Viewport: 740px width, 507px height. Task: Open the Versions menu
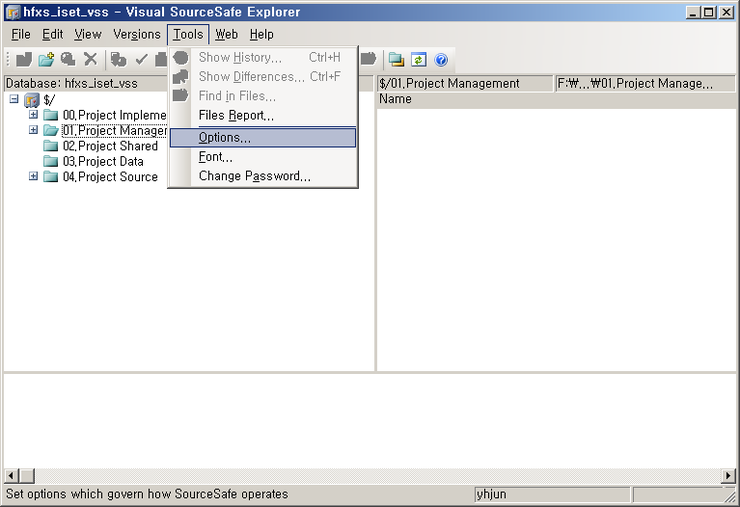point(136,34)
